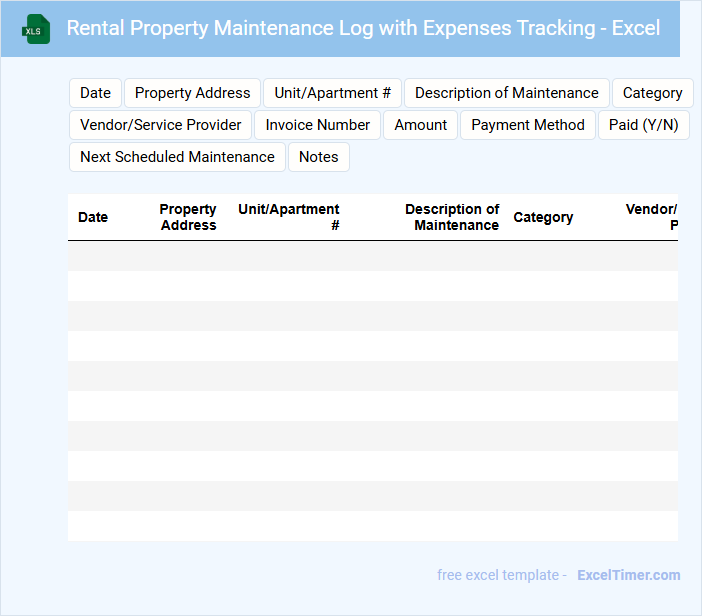Click Description of Maintenance tag
Screen dimensions: 702x616
pos(506,93)
